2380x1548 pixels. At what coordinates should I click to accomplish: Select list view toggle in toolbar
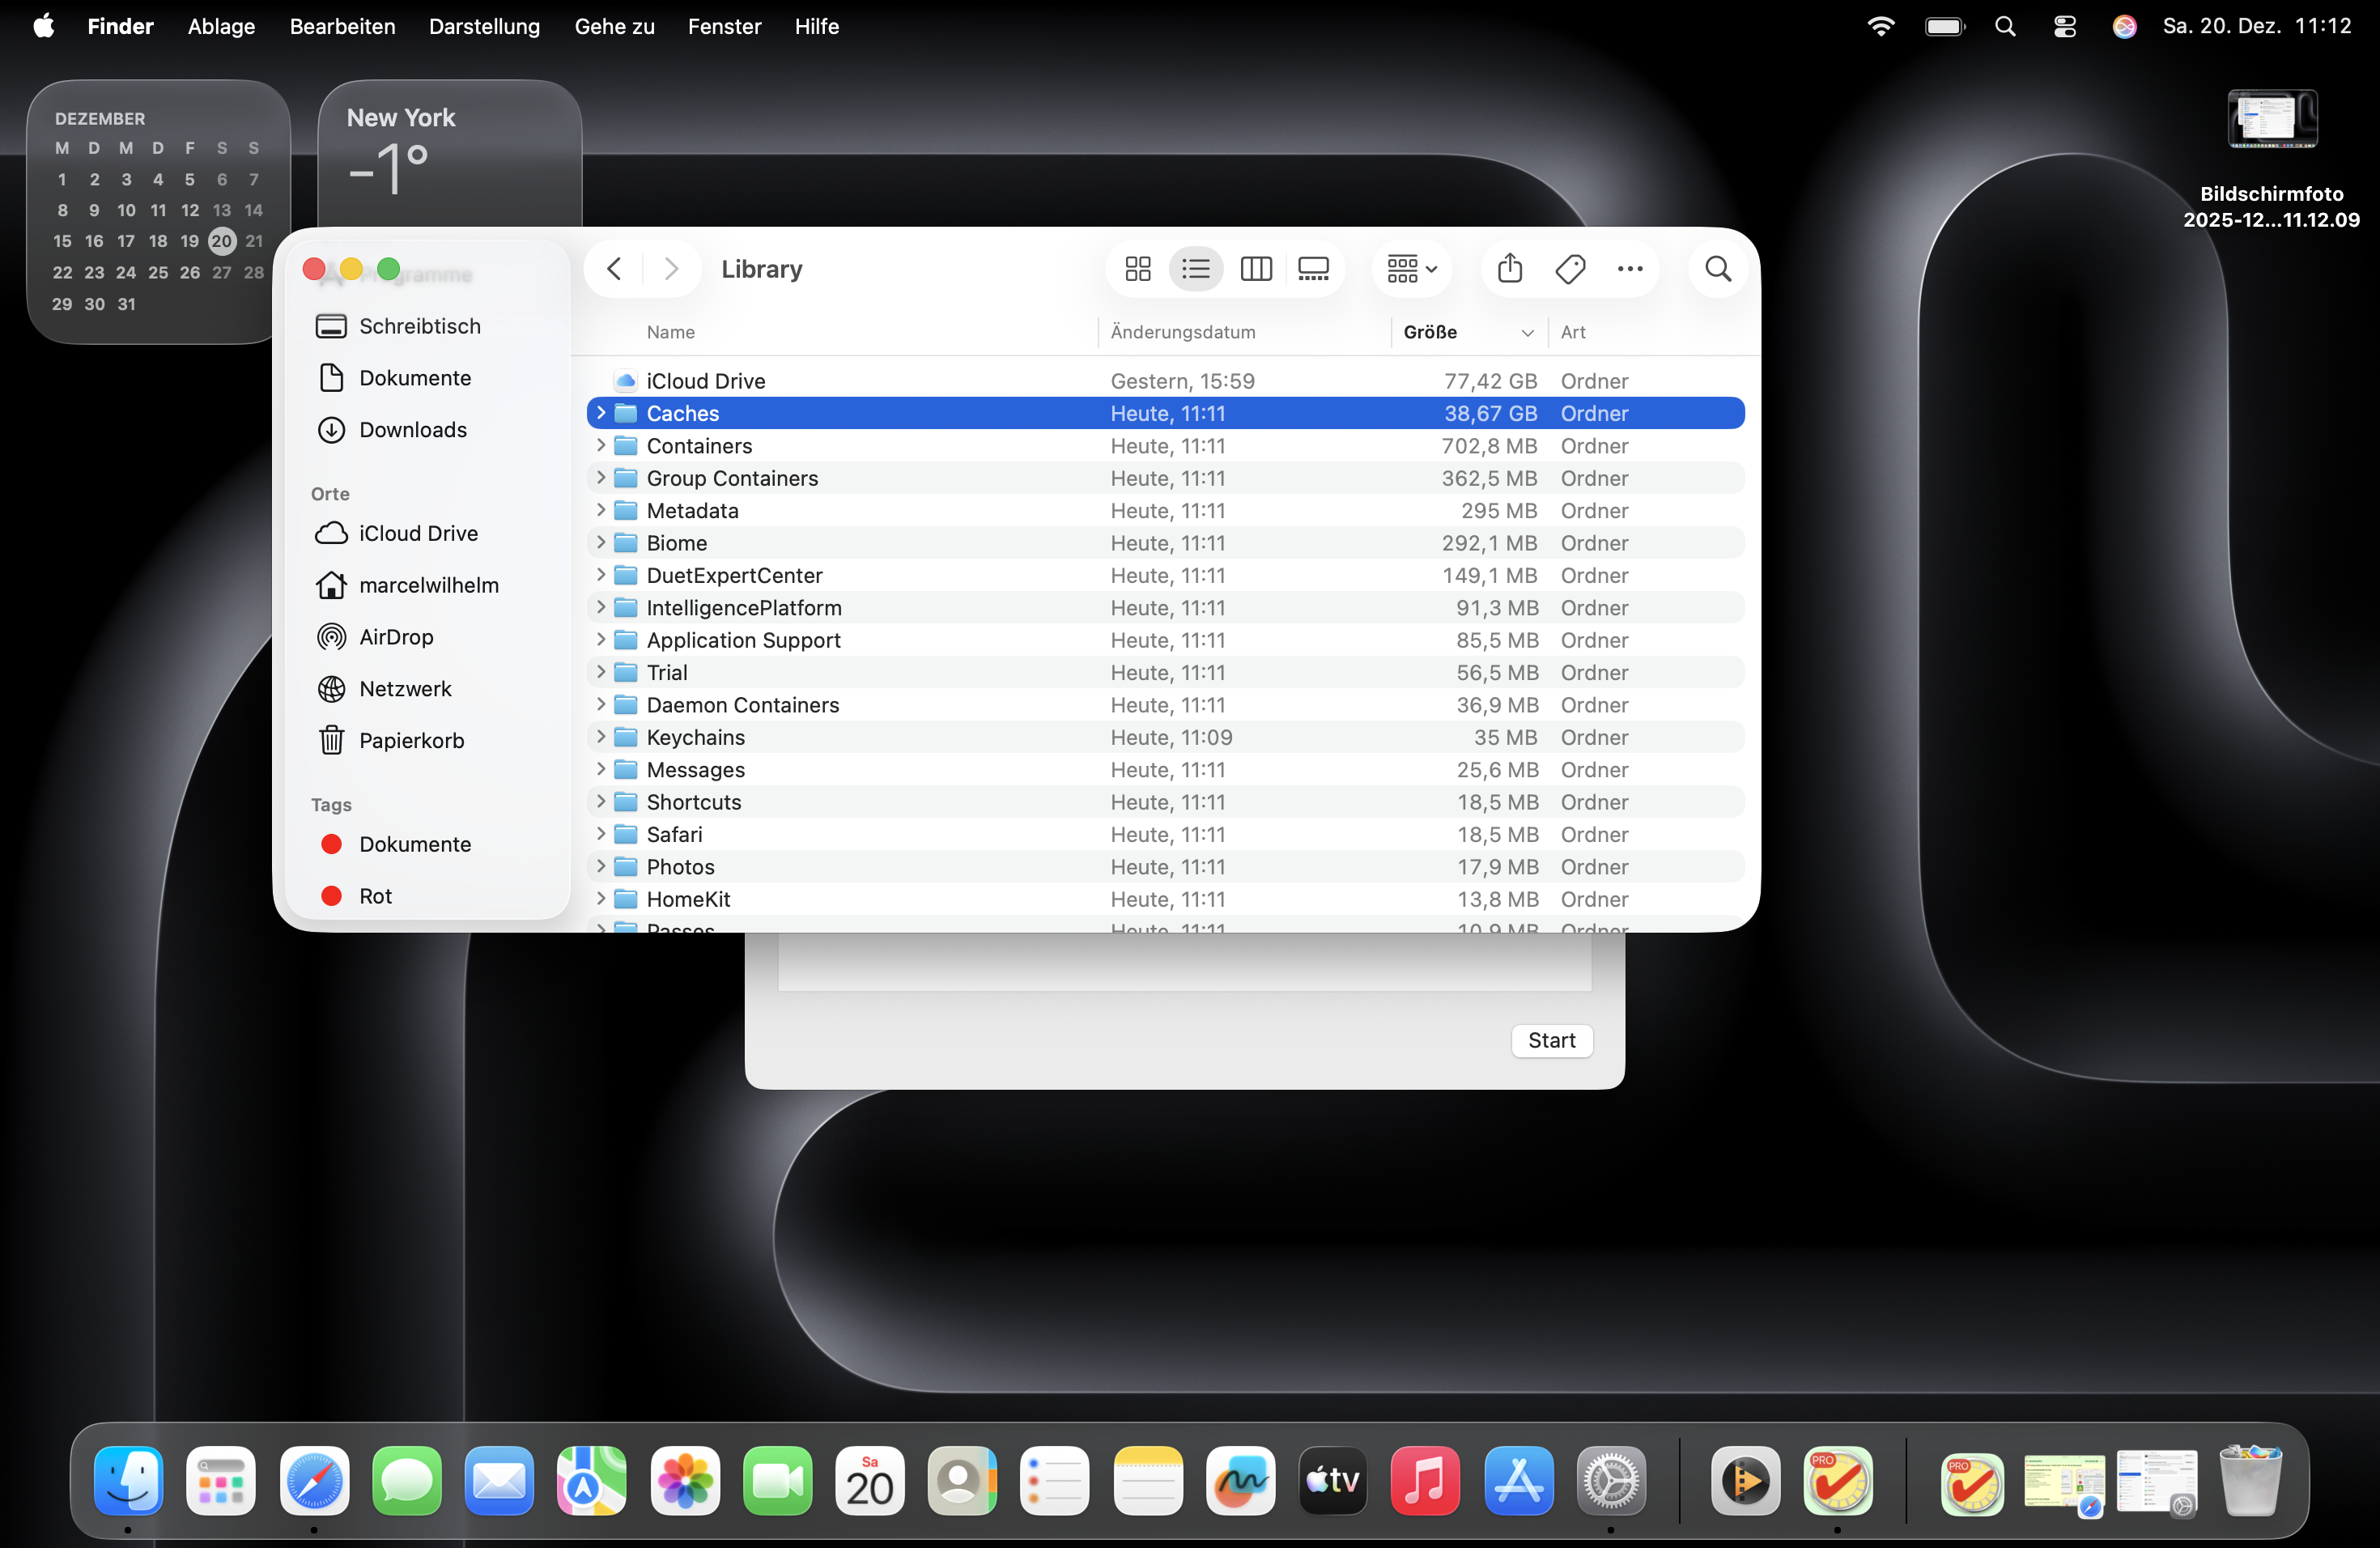[x=1195, y=269]
